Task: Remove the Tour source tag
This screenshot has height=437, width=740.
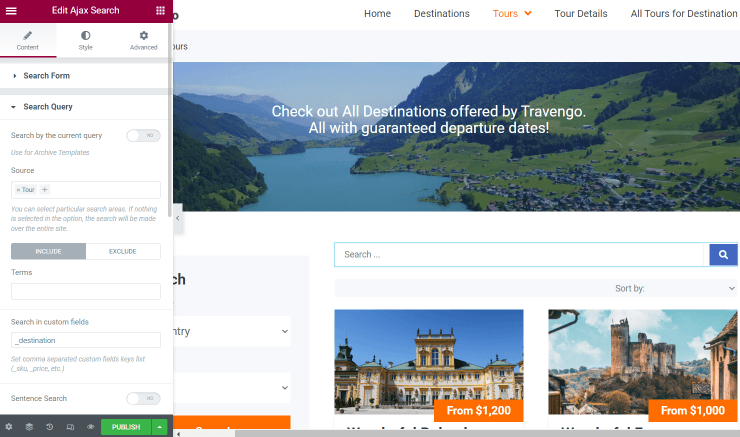Action: pos(18,190)
